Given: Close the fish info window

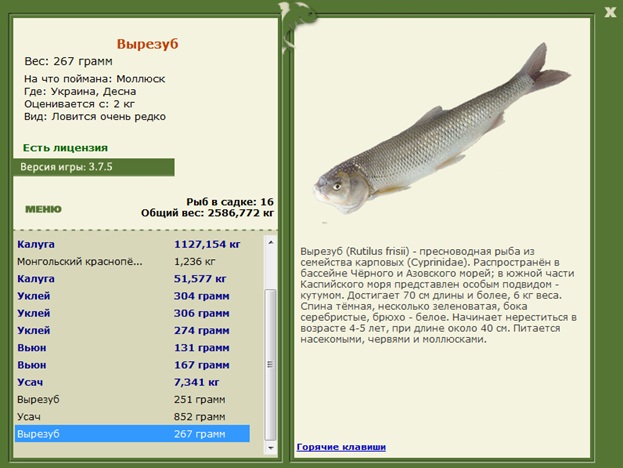Looking at the screenshot, I should coord(610,12).
